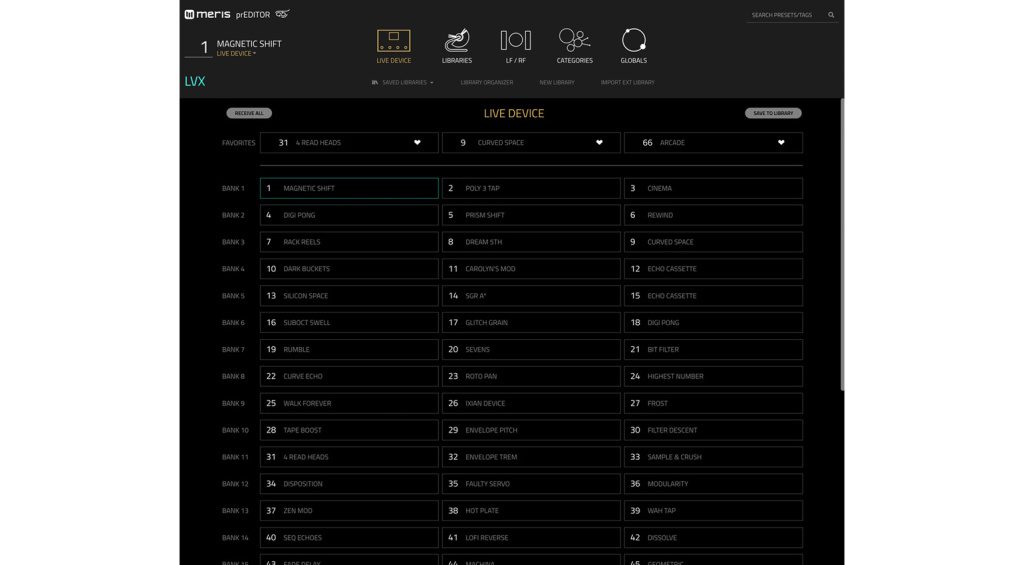Viewport: 1024px width, 565px height.
Task: Select preset 34 Disposition
Action: [x=349, y=484]
